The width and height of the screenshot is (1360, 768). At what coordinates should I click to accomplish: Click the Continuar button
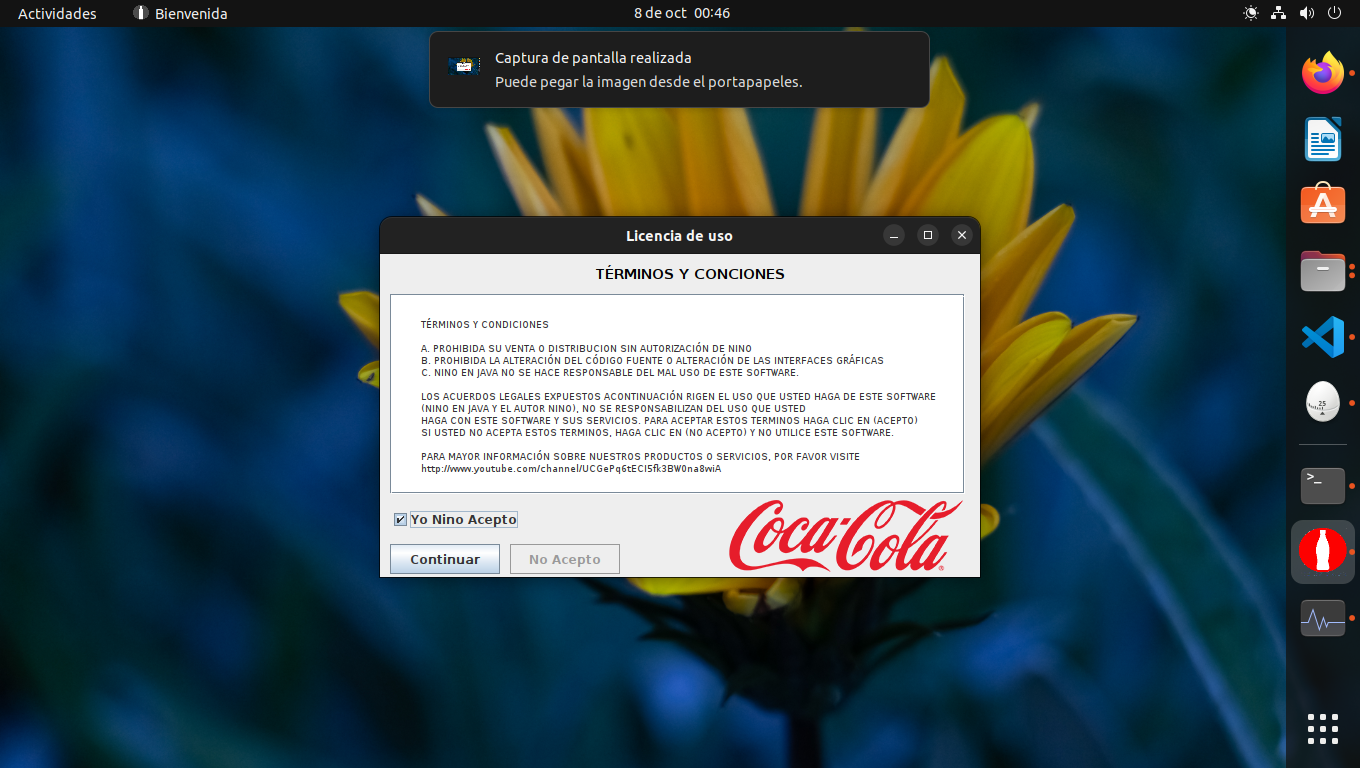tap(445, 559)
